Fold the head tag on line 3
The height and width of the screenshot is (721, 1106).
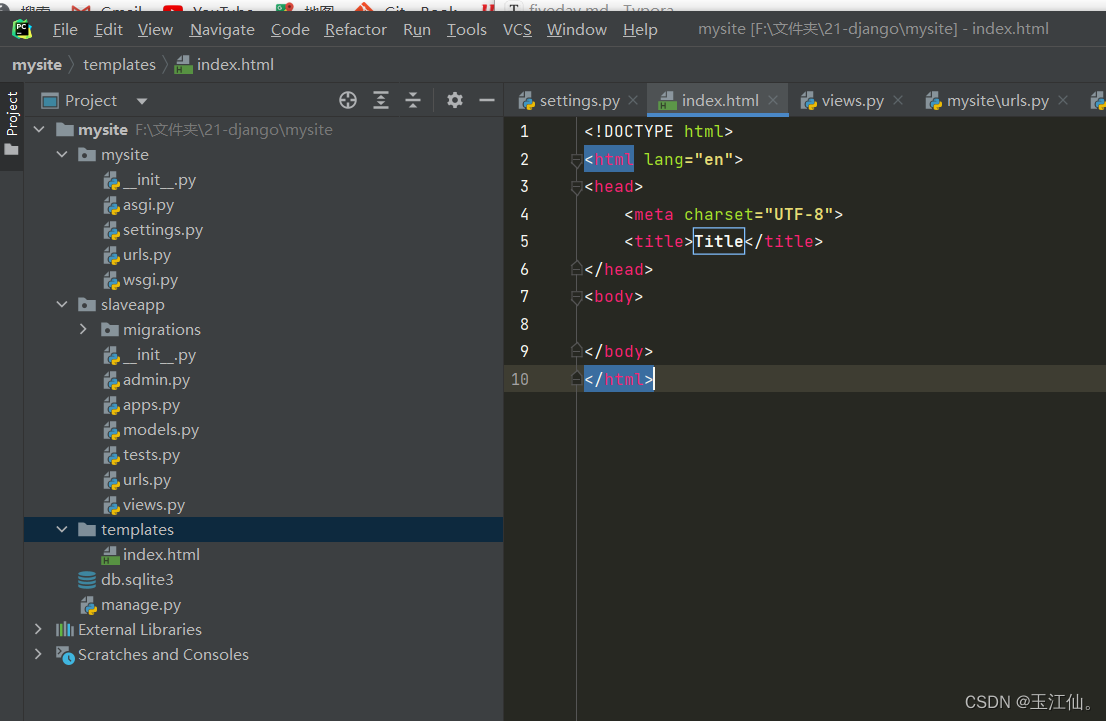tap(576, 187)
